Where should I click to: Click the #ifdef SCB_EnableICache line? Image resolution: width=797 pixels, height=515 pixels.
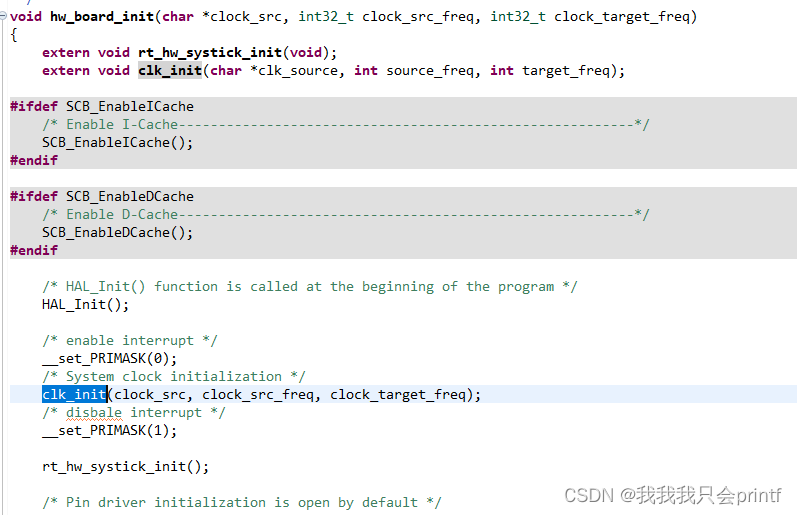[x=102, y=106]
